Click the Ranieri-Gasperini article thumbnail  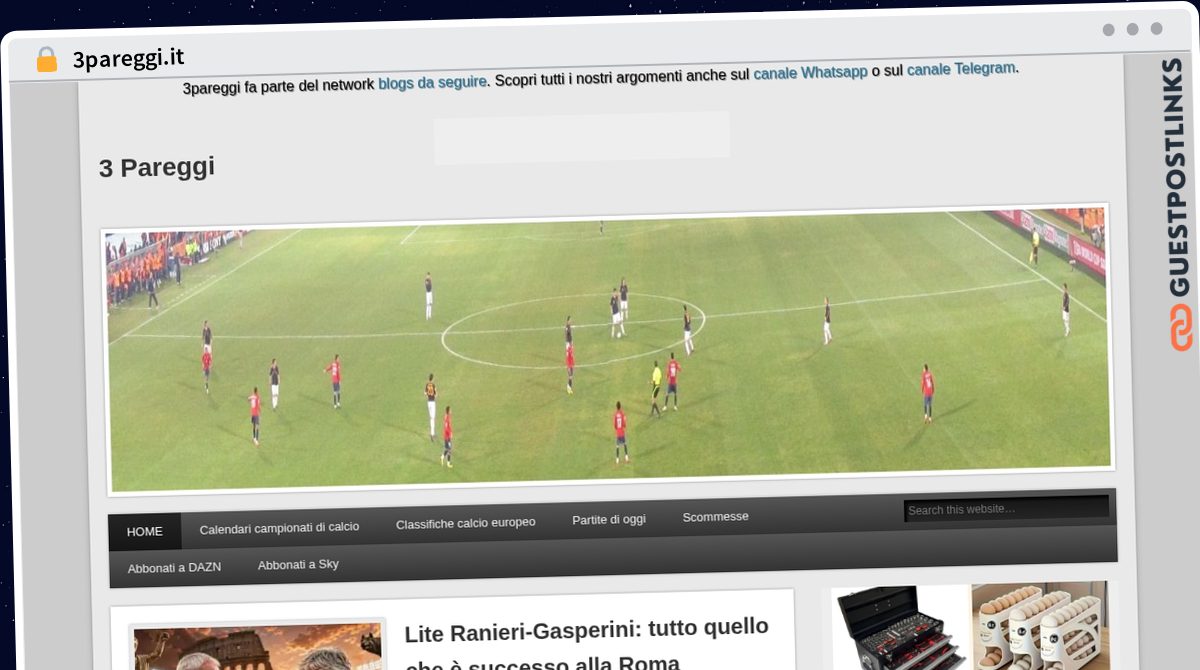tap(258, 646)
